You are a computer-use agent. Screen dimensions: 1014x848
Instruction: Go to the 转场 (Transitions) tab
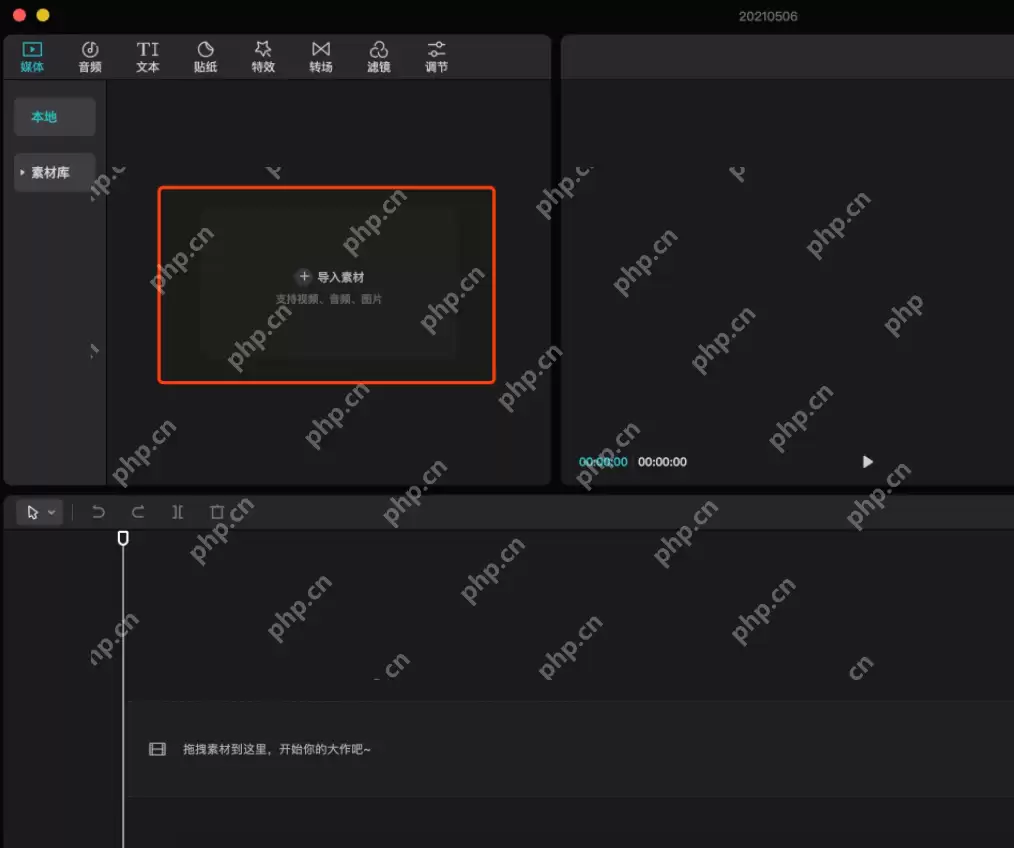pos(320,57)
